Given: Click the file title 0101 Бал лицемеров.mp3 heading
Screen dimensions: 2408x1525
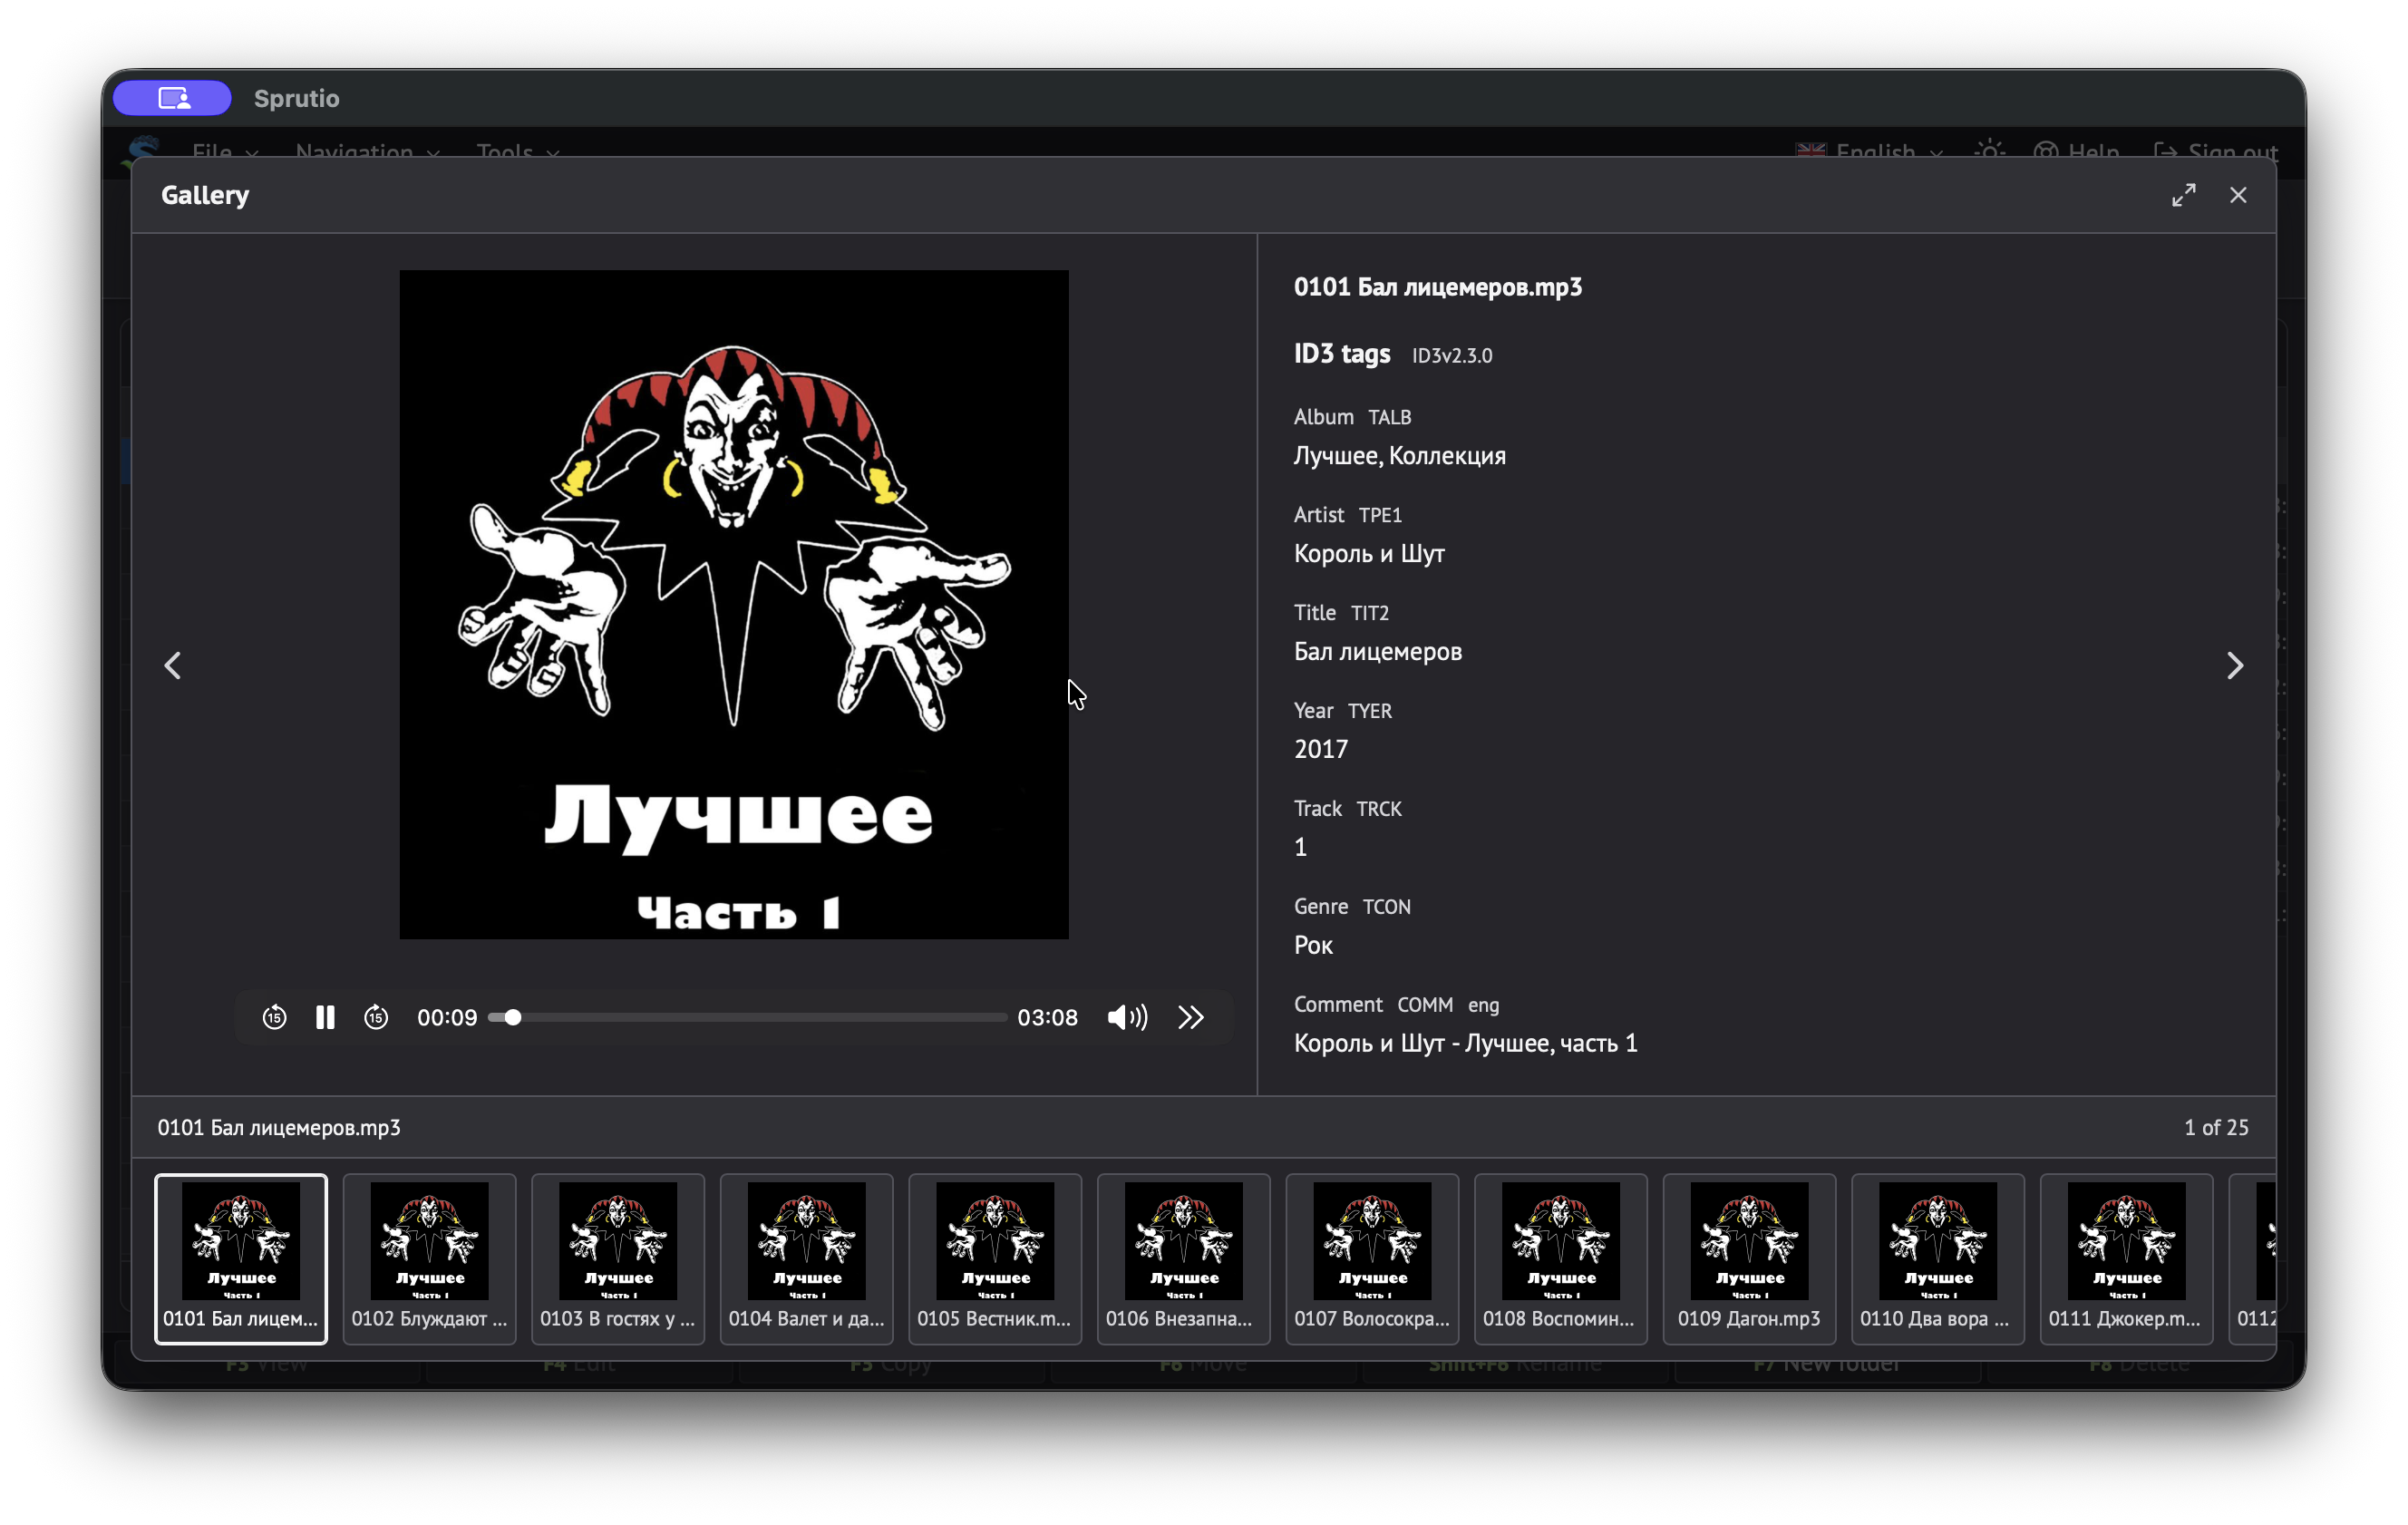Looking at the screenshot, I should pyautogui.click(x=1438, y=287).
